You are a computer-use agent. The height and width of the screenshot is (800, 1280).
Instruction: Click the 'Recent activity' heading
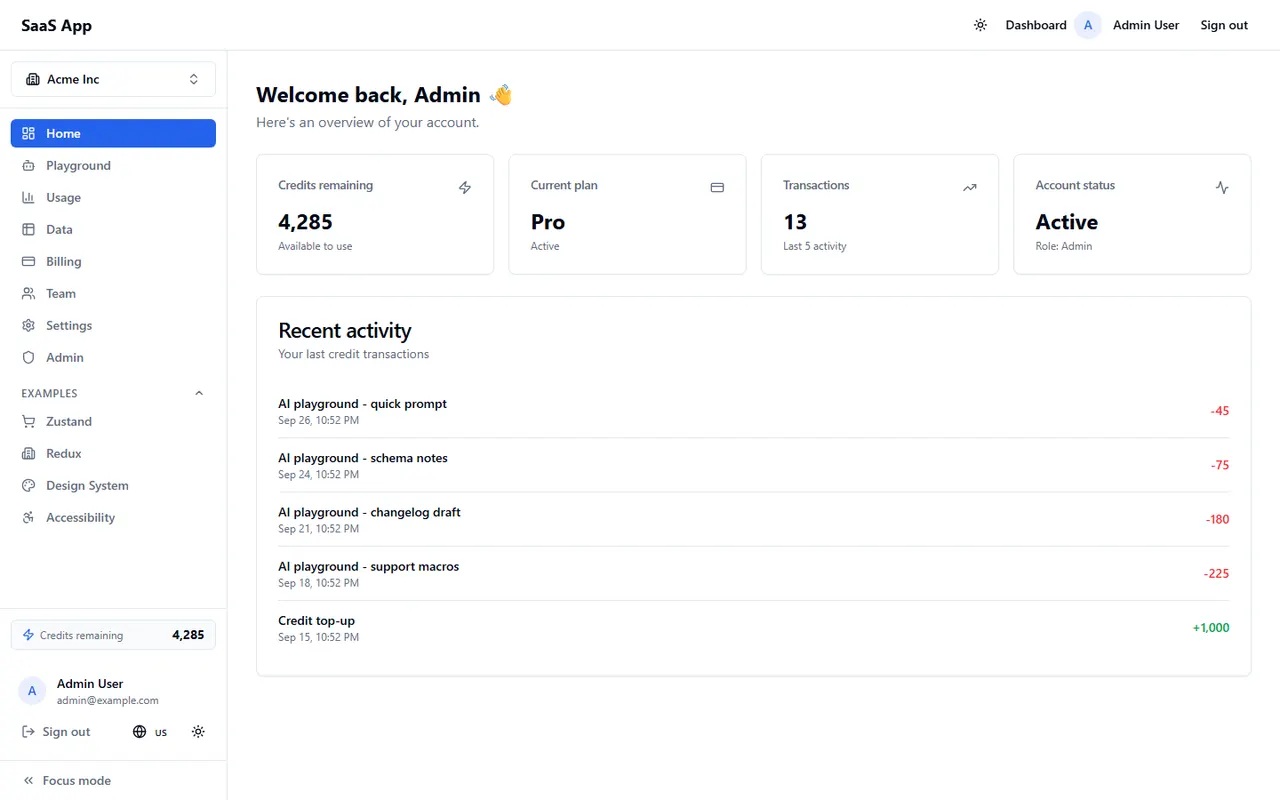(345, 331)
